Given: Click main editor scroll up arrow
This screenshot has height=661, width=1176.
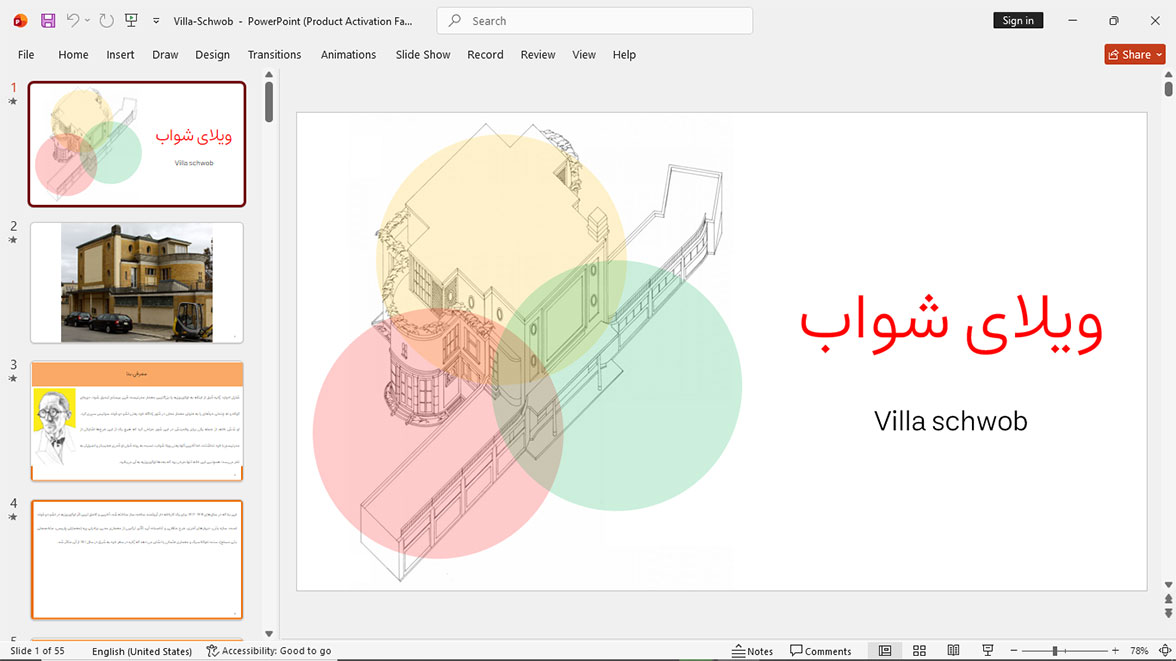Looking at the screenshot, I should [x=1168, y=75].
